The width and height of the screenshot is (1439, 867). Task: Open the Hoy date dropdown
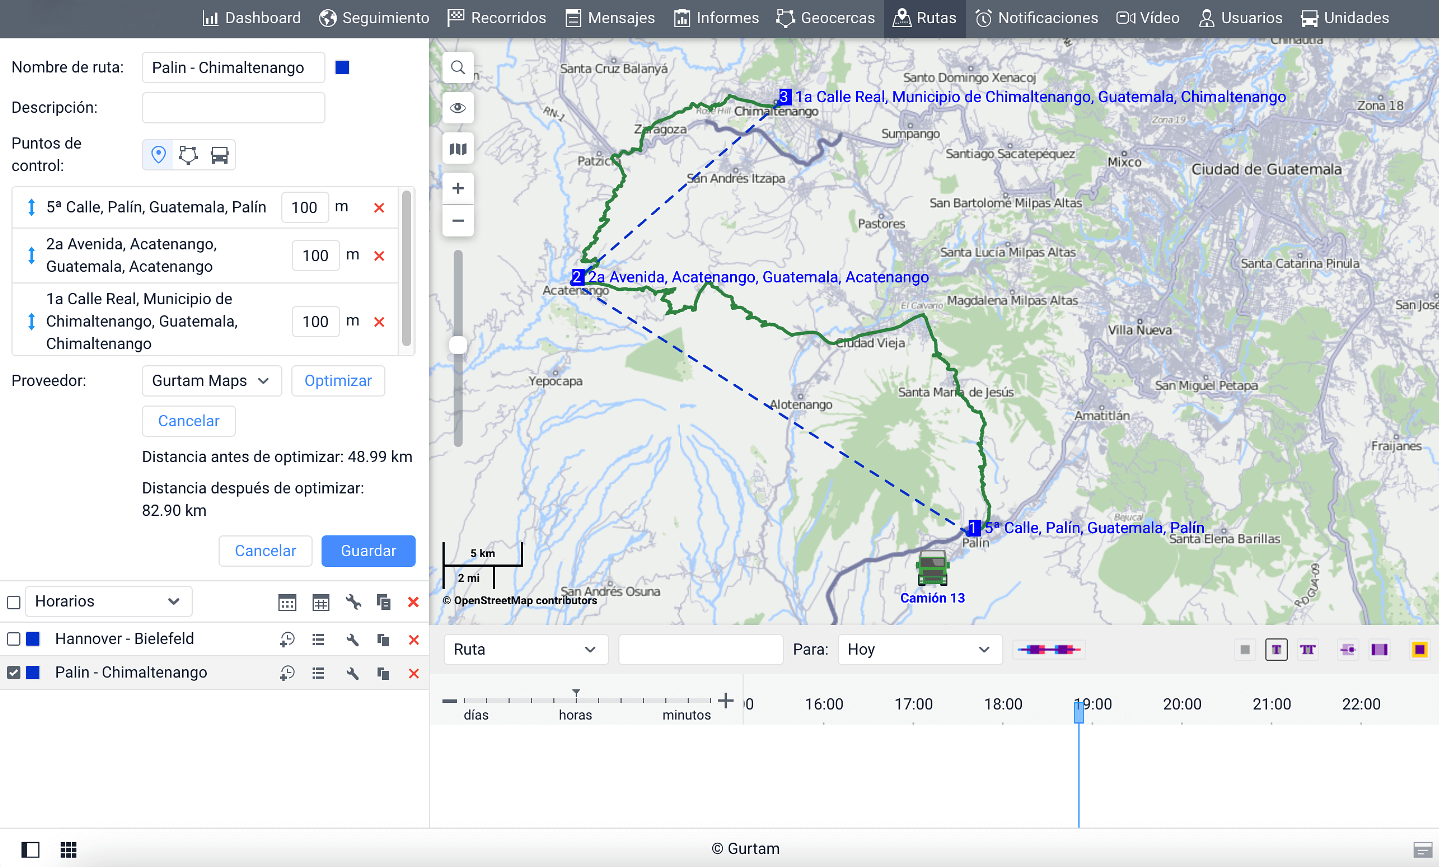point(919,649)
